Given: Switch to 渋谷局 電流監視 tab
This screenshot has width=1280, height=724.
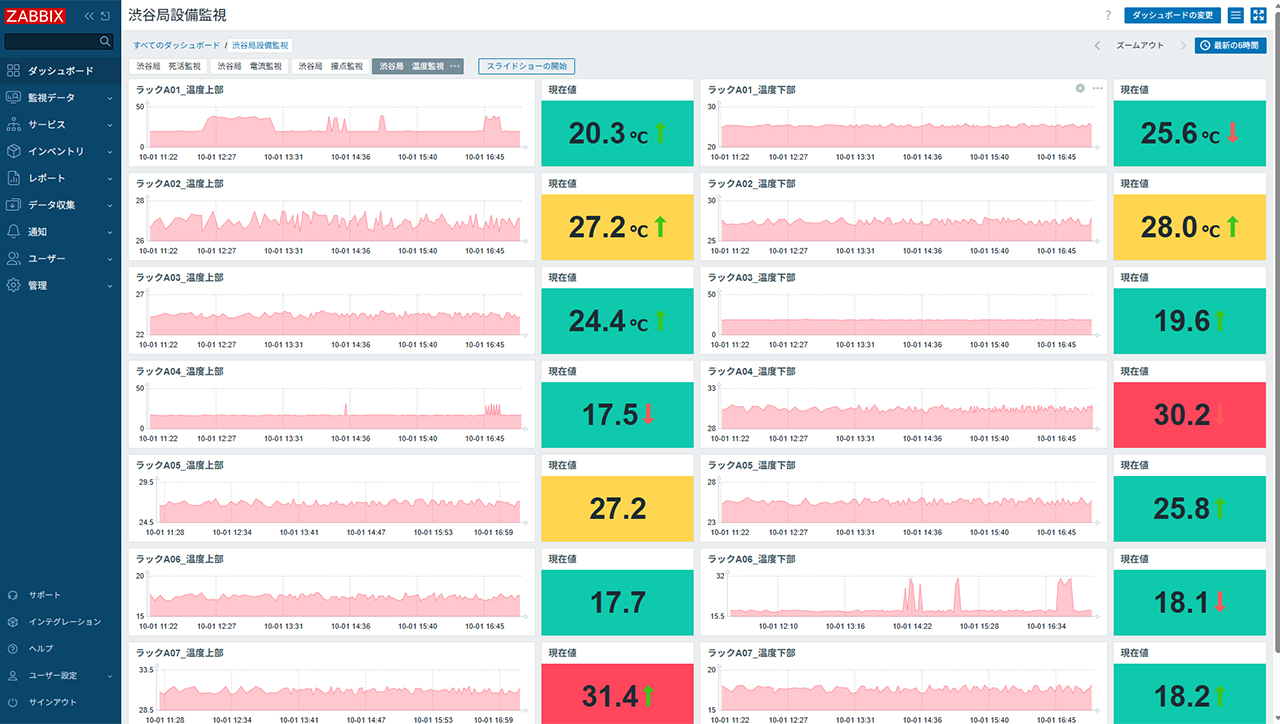Looking at the screenshot, I should pos(250,66).
